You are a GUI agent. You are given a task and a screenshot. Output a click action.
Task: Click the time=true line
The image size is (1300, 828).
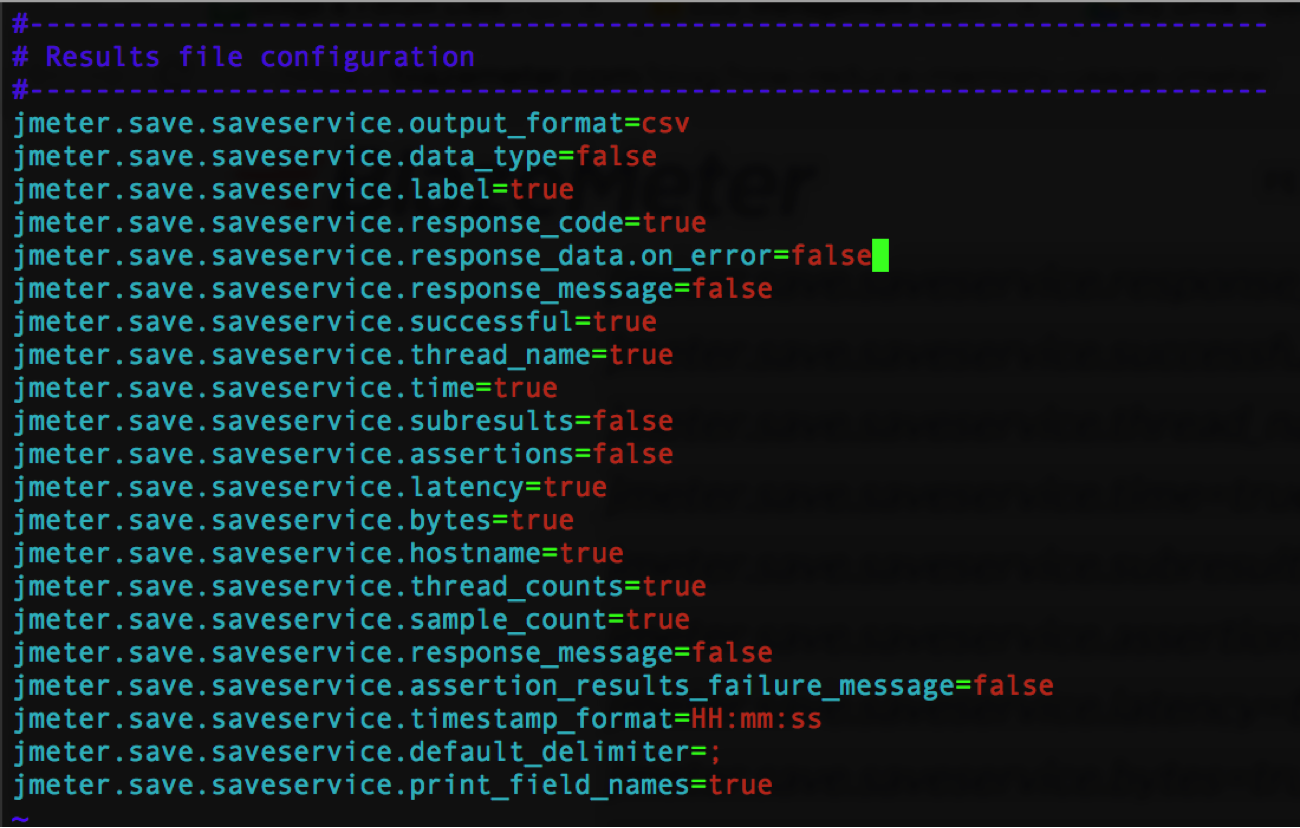click(285, 388)
